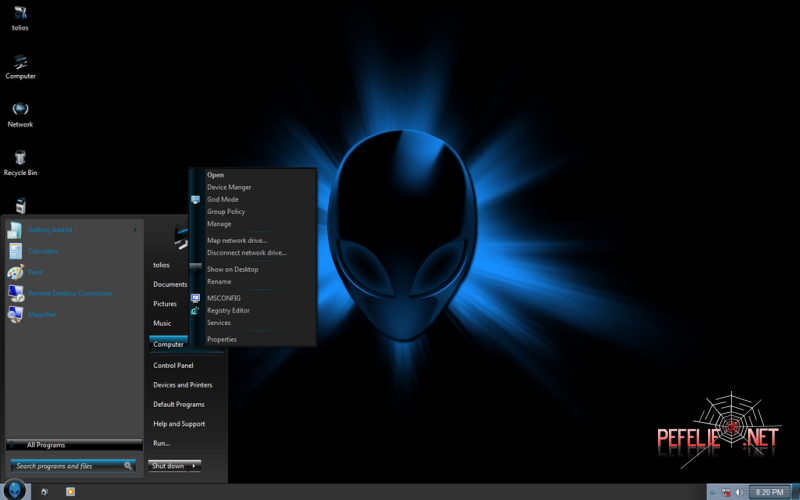Click the volume speaker tray icon
Viewport: 800px width, 500px height.
[x=739, y=492]
